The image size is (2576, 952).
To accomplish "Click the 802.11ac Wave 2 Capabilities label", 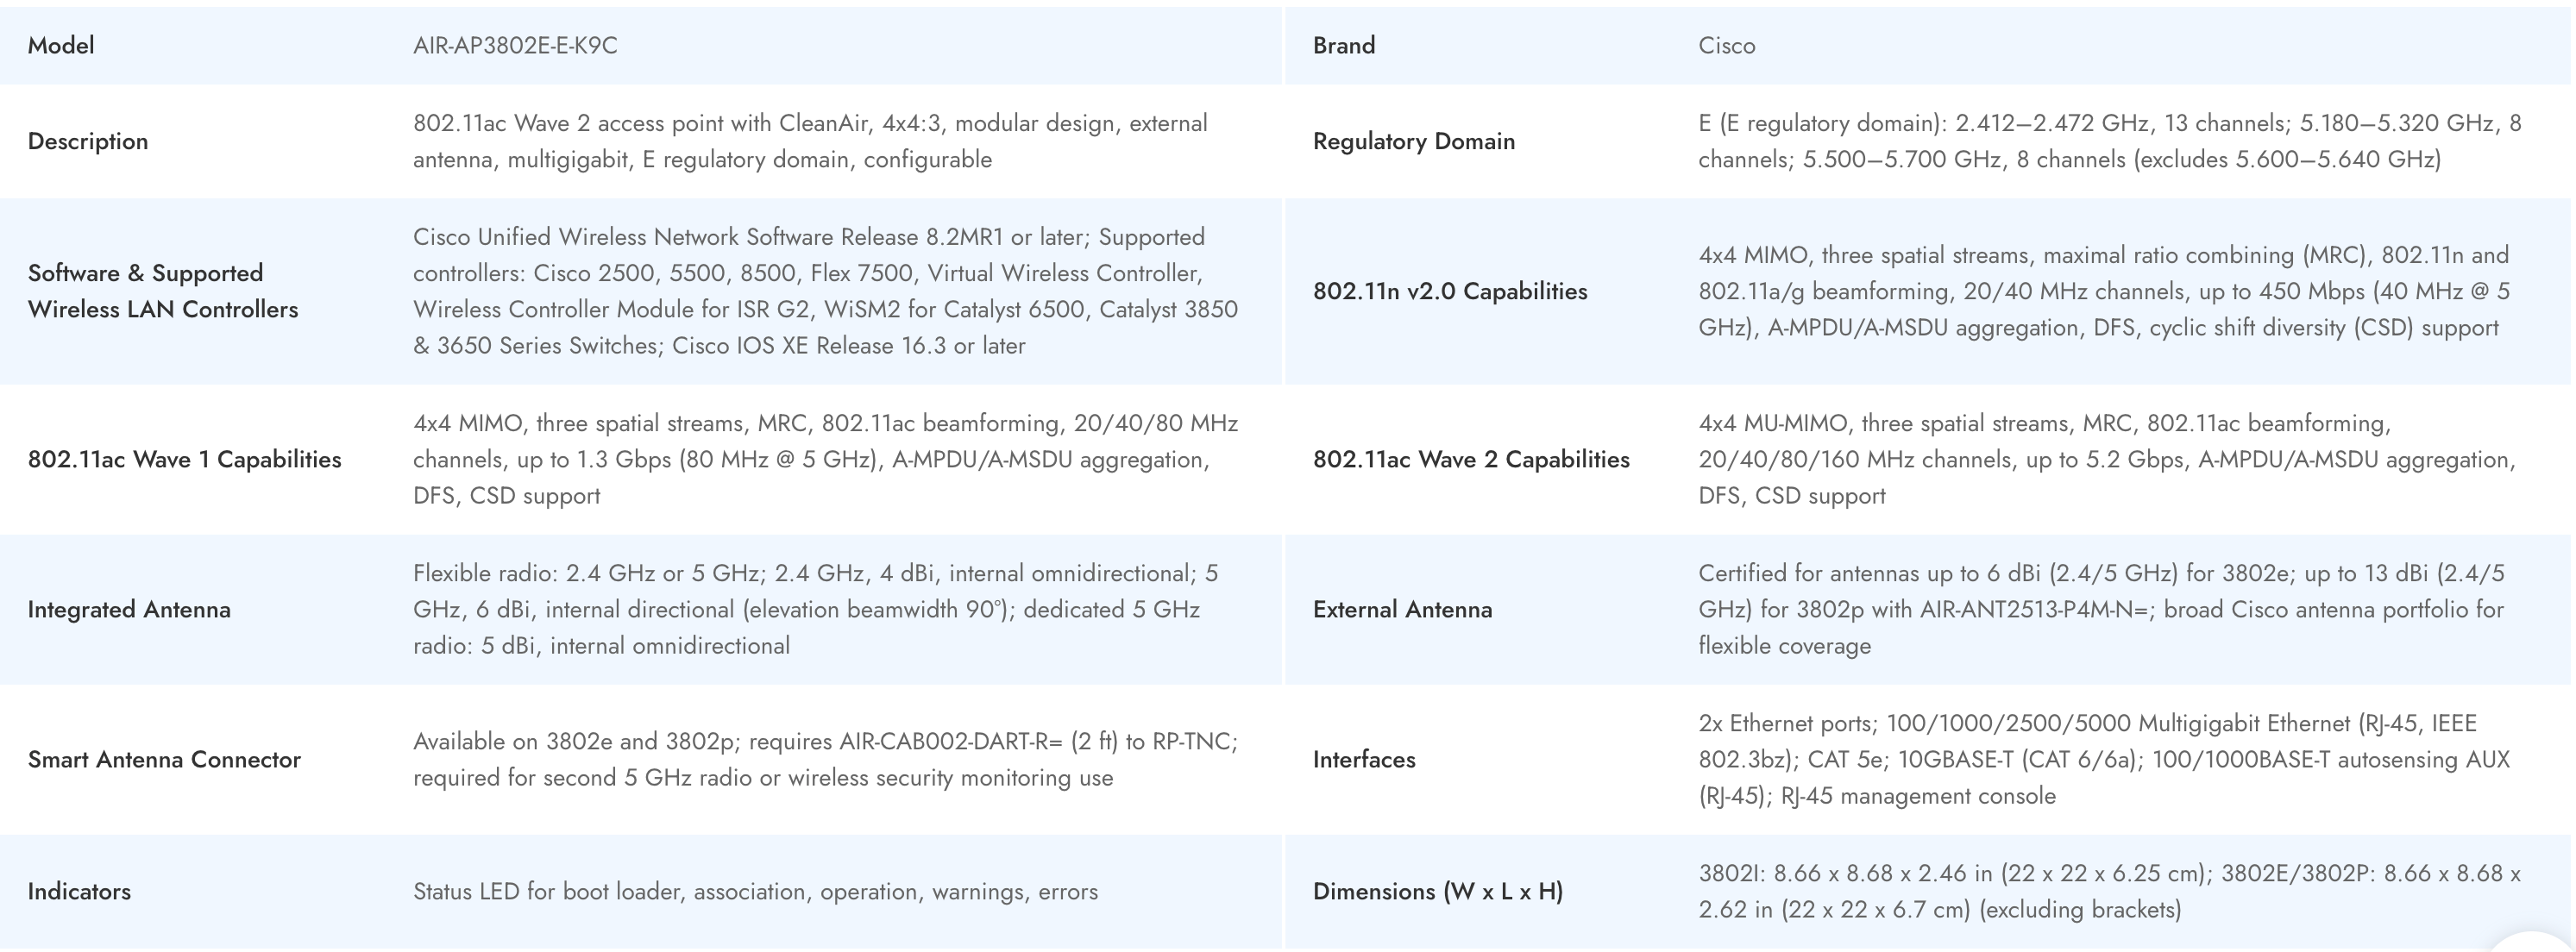I will click(x=1470, y=459).
